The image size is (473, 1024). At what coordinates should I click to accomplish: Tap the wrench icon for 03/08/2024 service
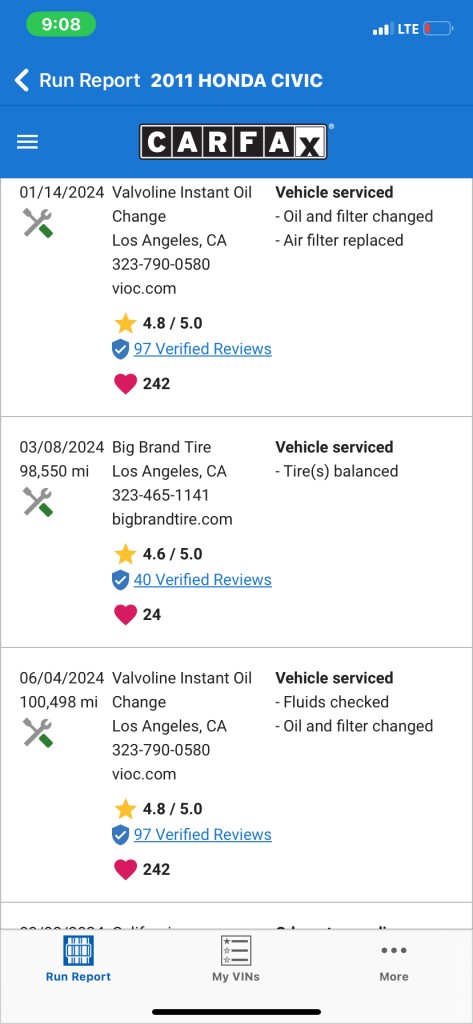click(x=38, y=502)
